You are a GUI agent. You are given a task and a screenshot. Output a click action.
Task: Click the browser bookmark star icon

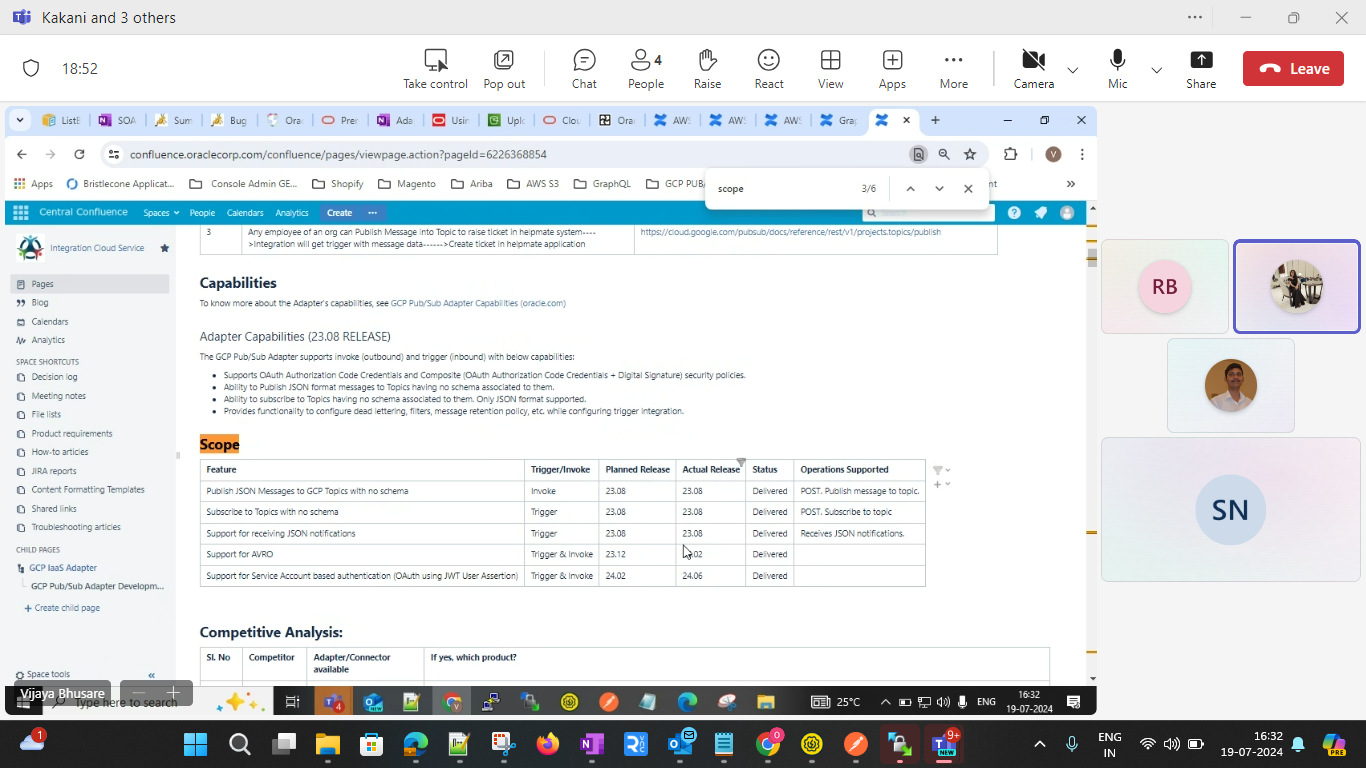(x=970, y=154)
